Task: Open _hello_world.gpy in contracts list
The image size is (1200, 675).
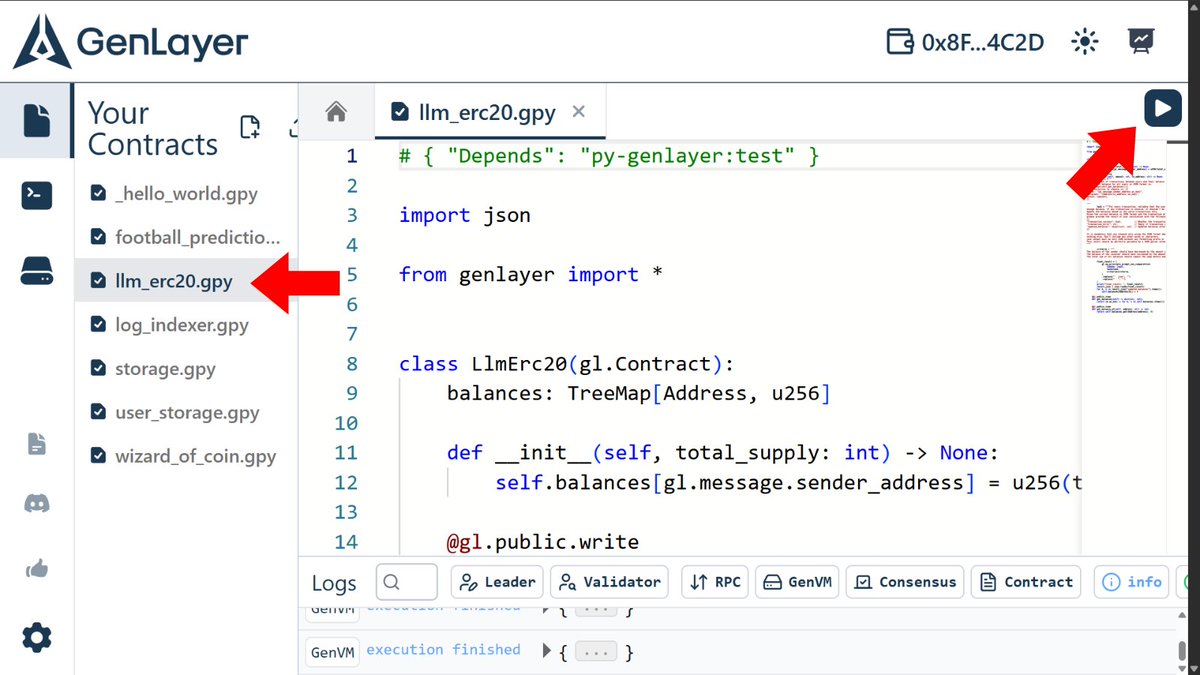Action: [x=185, y=193]
